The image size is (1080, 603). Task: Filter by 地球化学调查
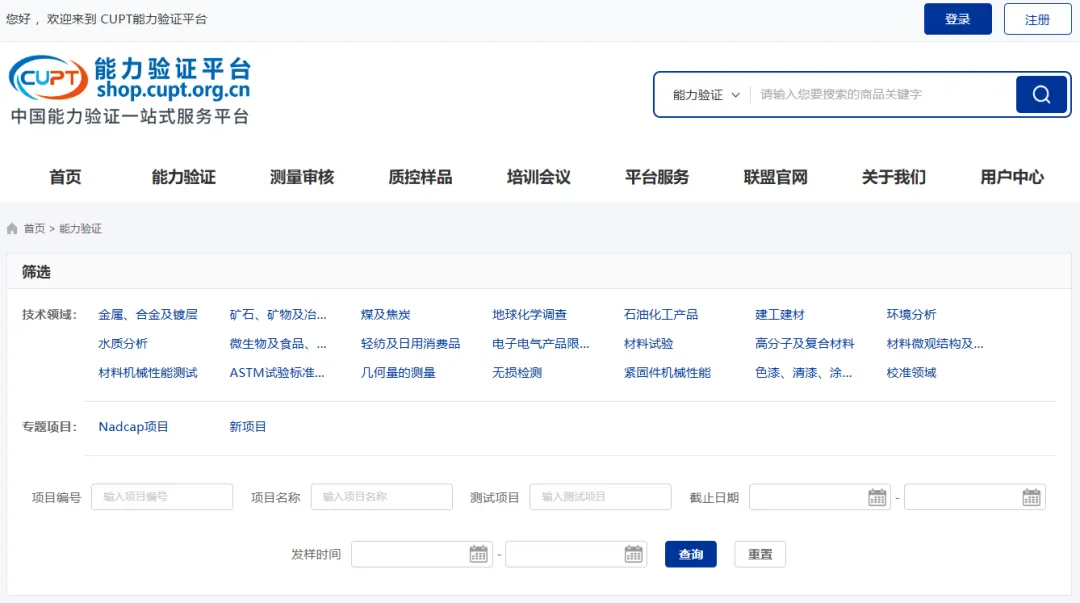click(530, 314)
